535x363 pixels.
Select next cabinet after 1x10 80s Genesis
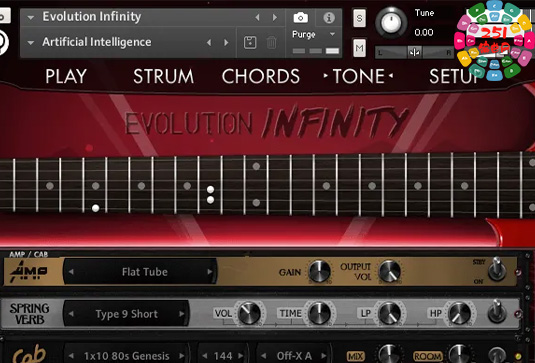coord(182,356)
